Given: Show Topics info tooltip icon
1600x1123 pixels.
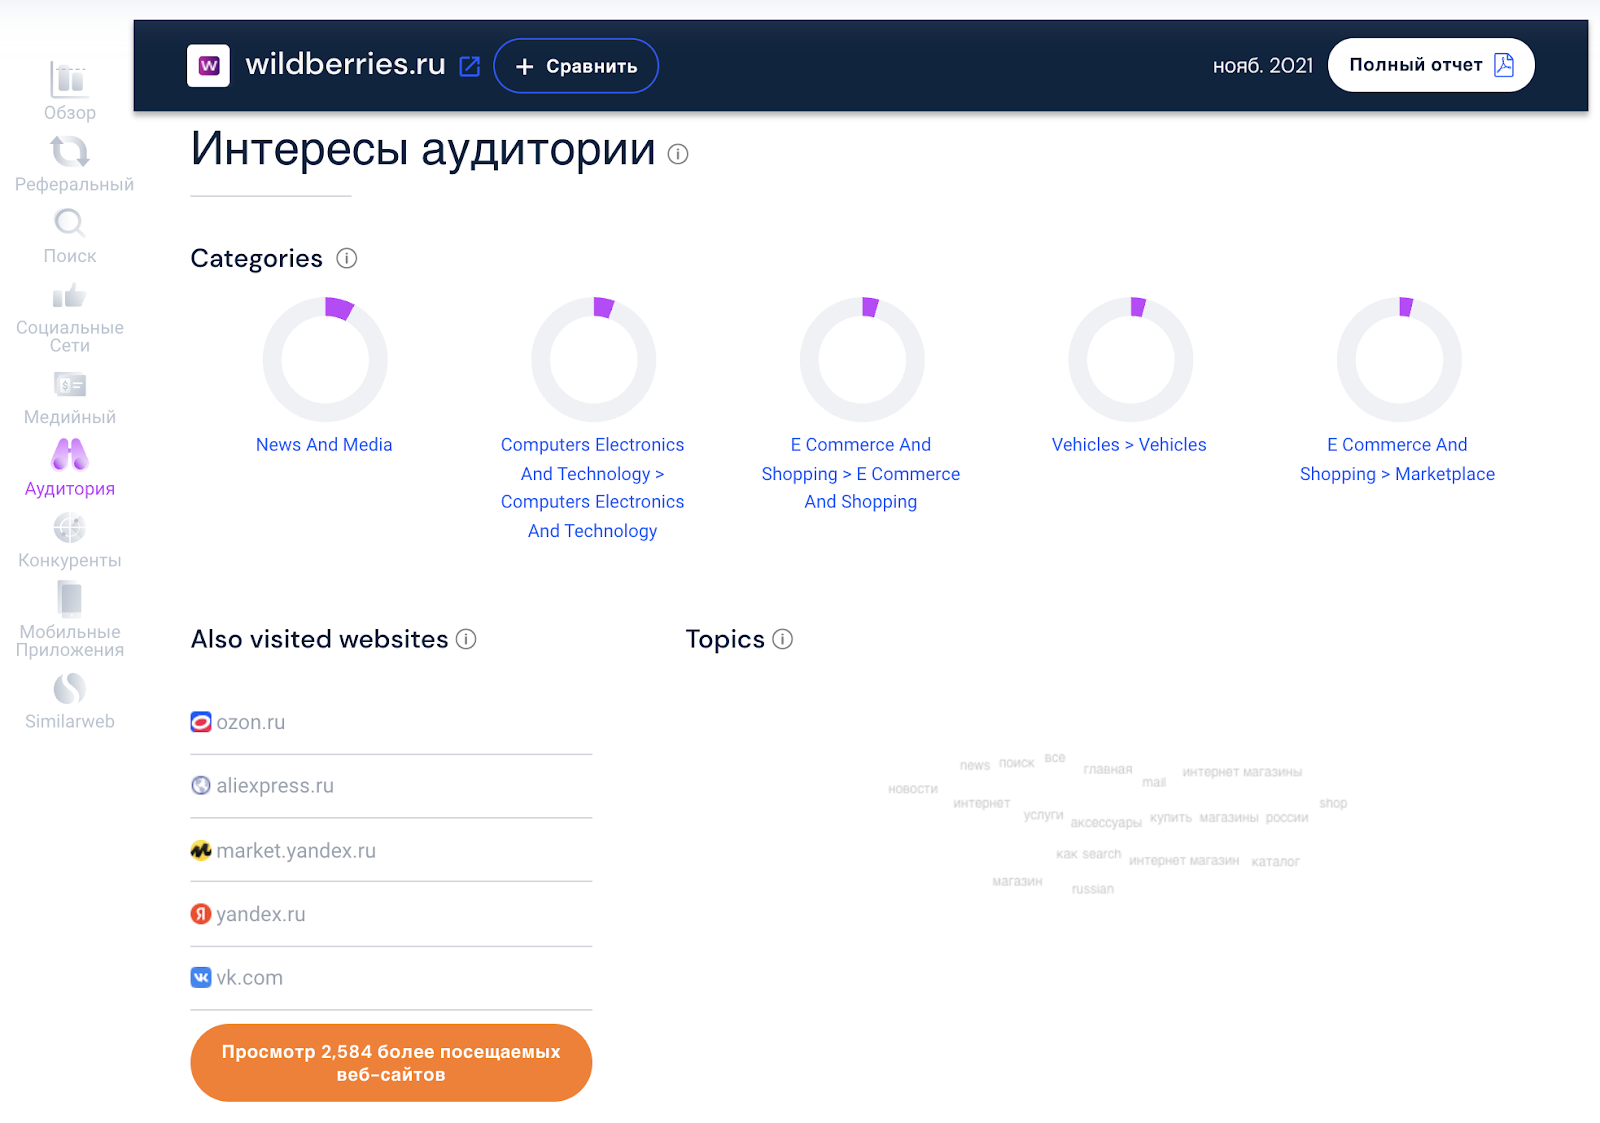Looking at the screenshot, I should pos(783,639).
